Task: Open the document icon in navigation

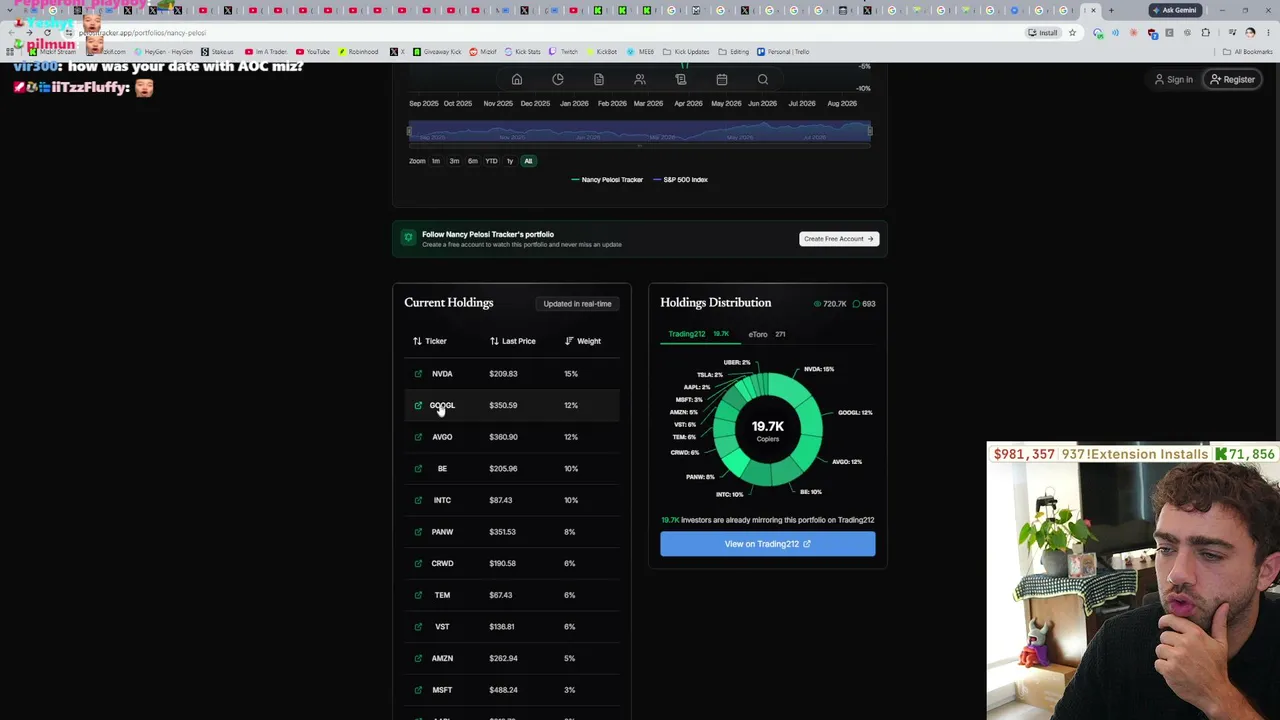Action: 598,79
